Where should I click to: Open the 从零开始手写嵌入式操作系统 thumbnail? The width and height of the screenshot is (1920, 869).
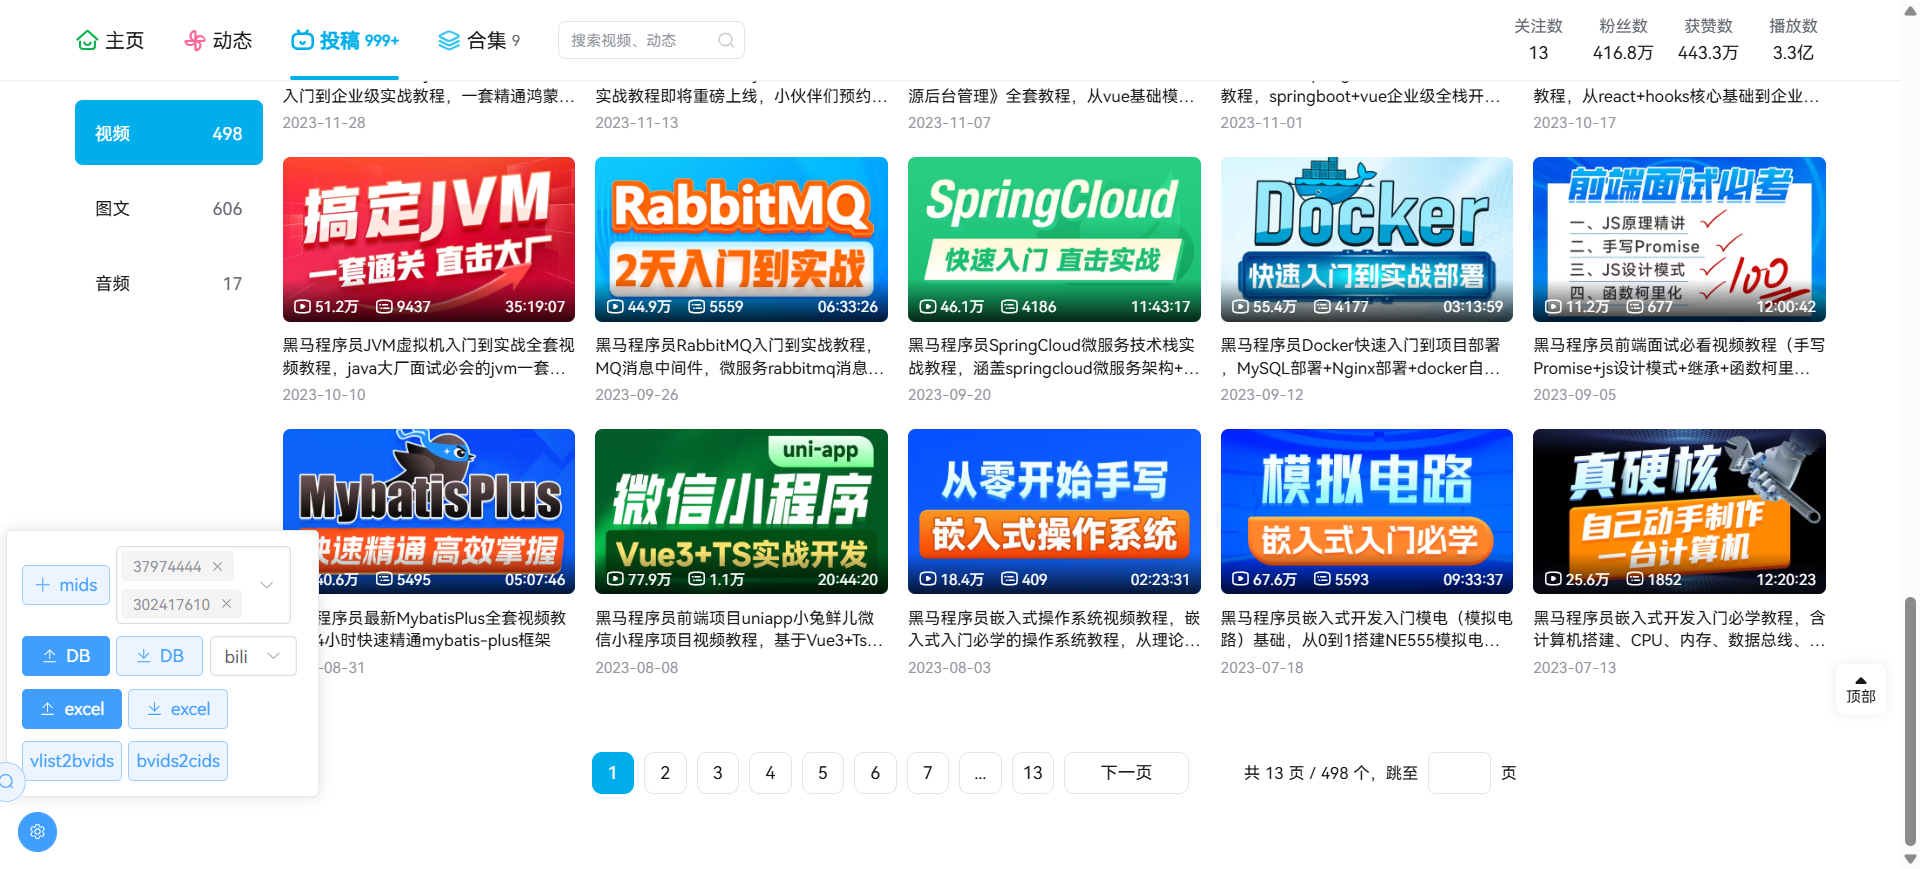click(1054, 511)
